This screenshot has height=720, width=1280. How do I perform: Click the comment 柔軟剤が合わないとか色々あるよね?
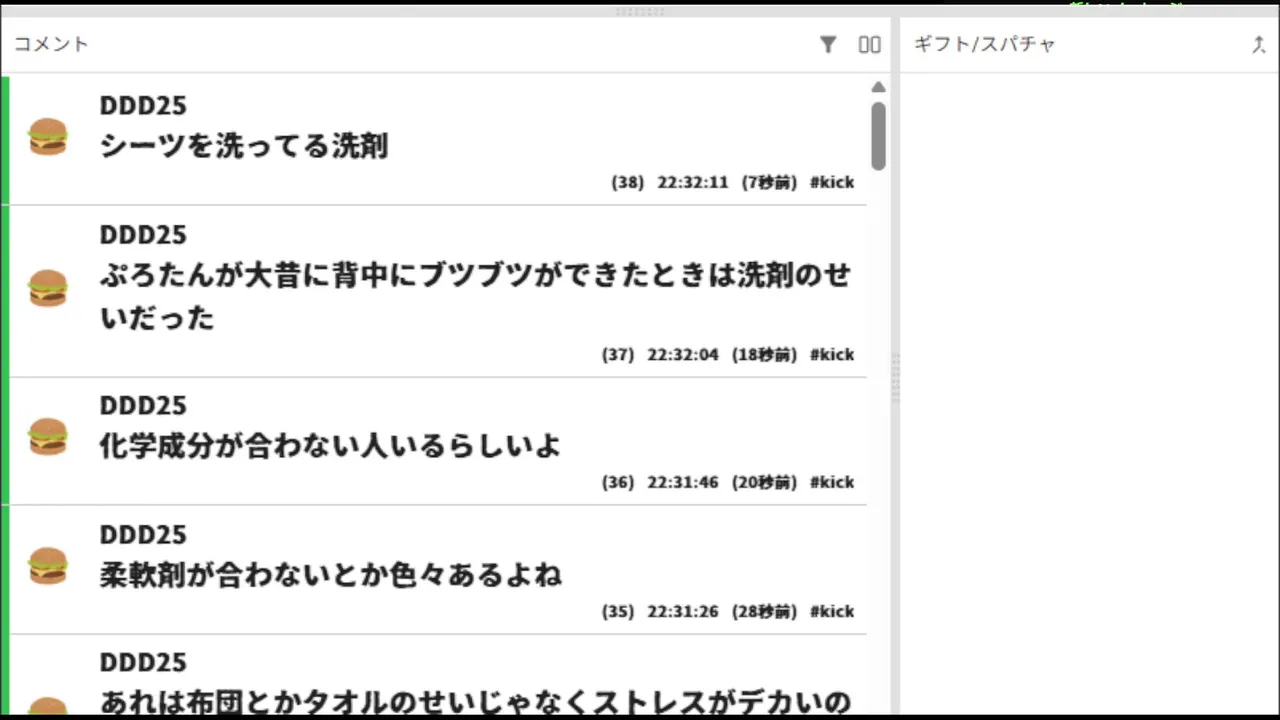point(330,575)
